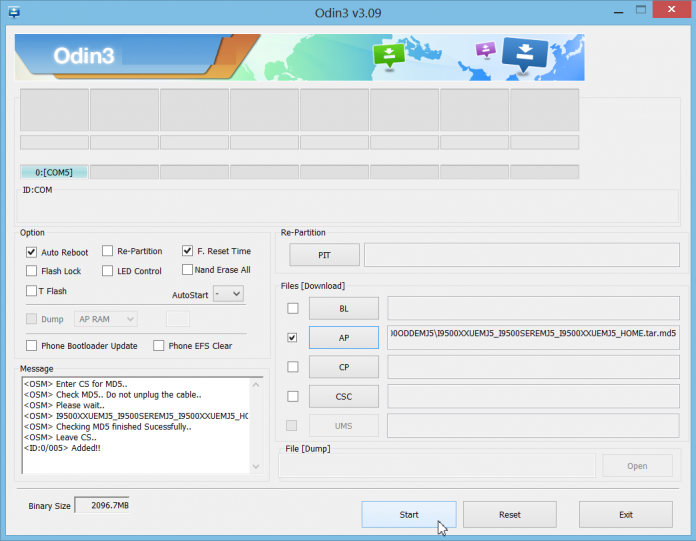Image resolution: width=696 pixels, height=541 pixels.
Task: Click the PIT file path field
Action: click(522, 255)
